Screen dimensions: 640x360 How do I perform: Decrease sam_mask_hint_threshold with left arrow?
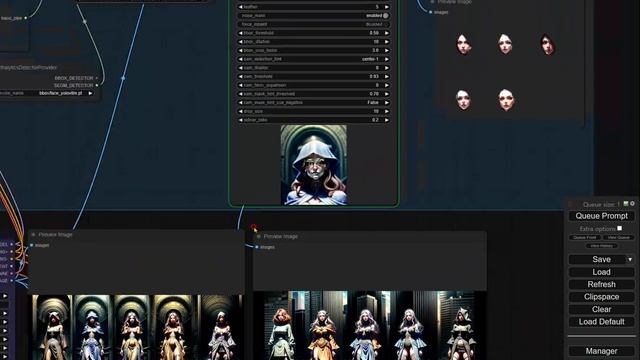240,94
